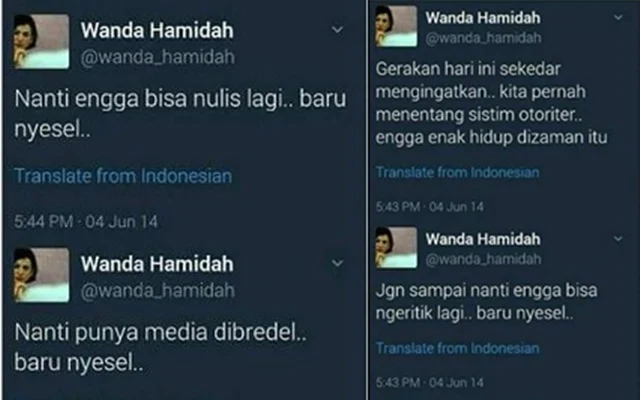Open avatar of 'Nanti punya media dibredel' tweet
Screen dimensions: 640x400
(41, 275)
